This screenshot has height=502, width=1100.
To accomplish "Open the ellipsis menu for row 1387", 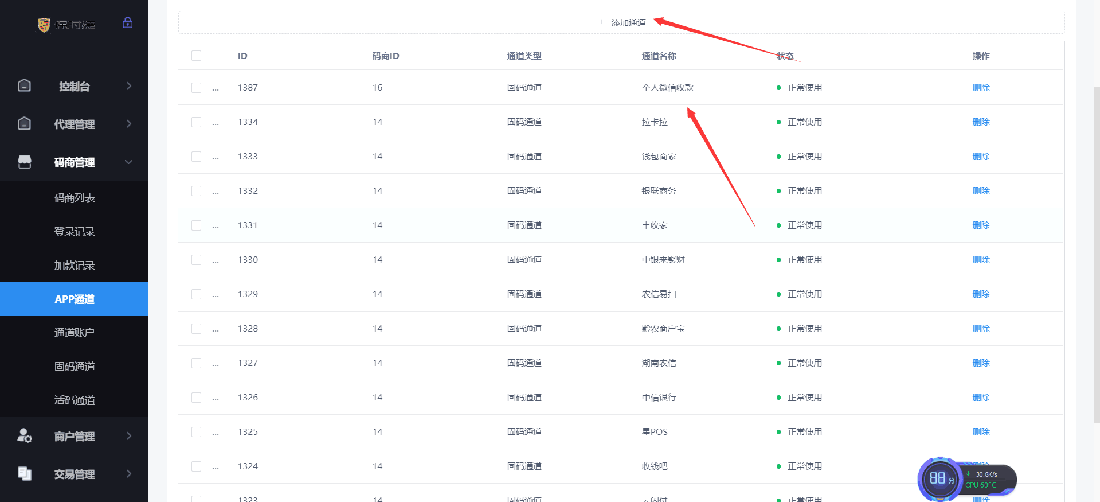I will (x=215, y=88).
